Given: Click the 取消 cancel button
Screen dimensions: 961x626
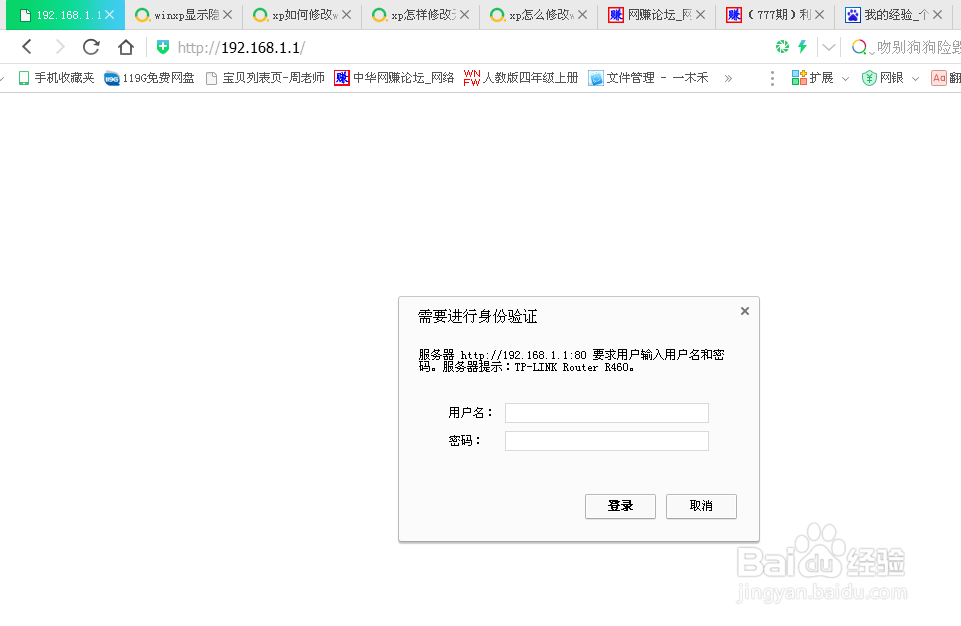Looking at the screenshot, I should click(700, 506).
